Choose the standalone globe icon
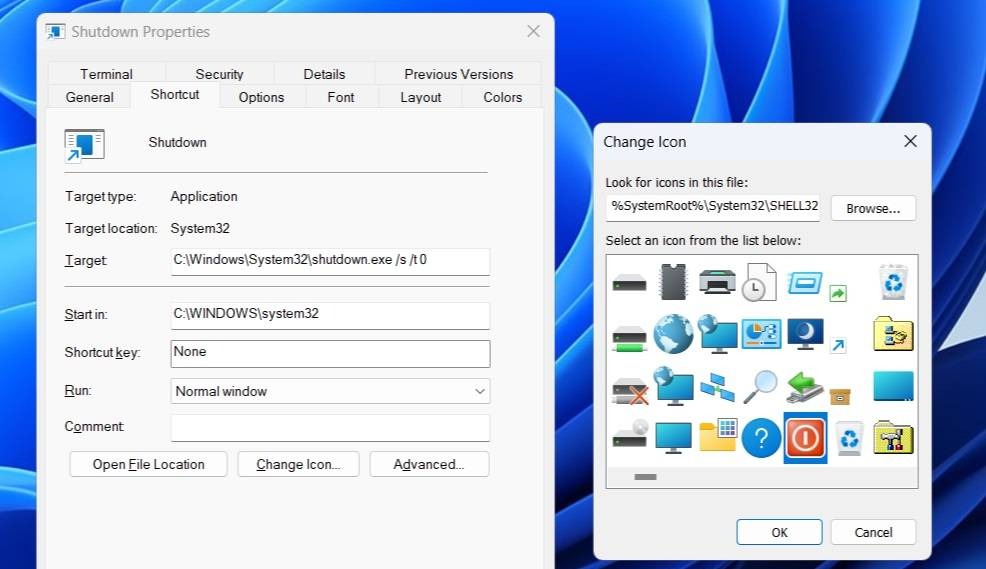The height and width of the screenshot is (569, 986). (x=673, y=334)
